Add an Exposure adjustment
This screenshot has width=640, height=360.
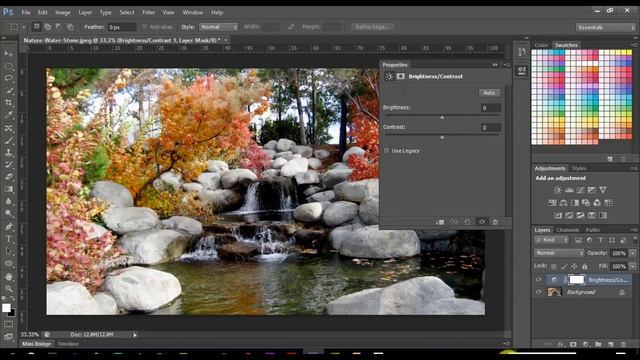(x=591, y=190)
